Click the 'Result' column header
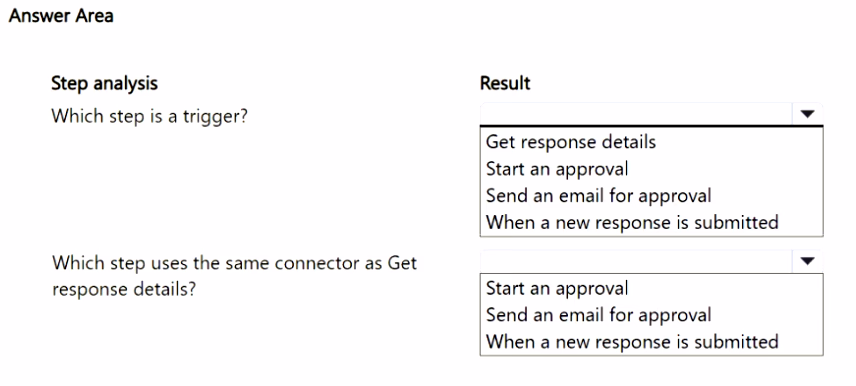 pos(505,83)
